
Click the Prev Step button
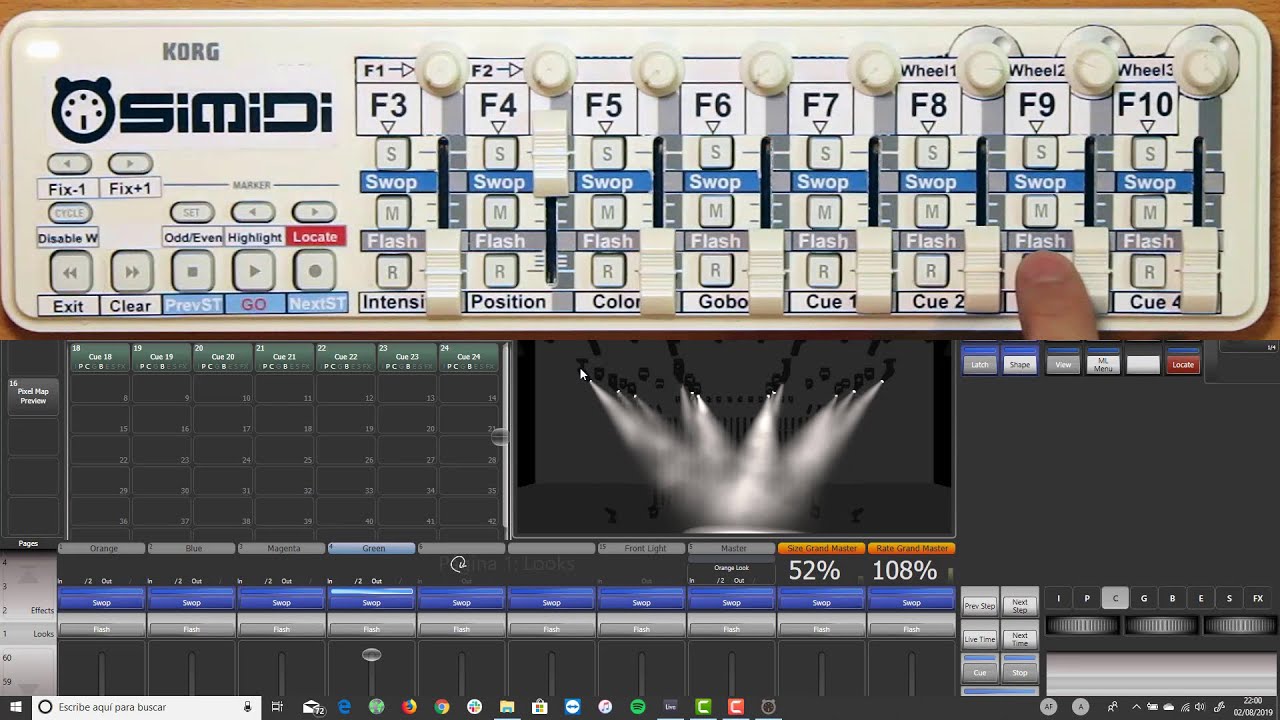pos(980,606)
